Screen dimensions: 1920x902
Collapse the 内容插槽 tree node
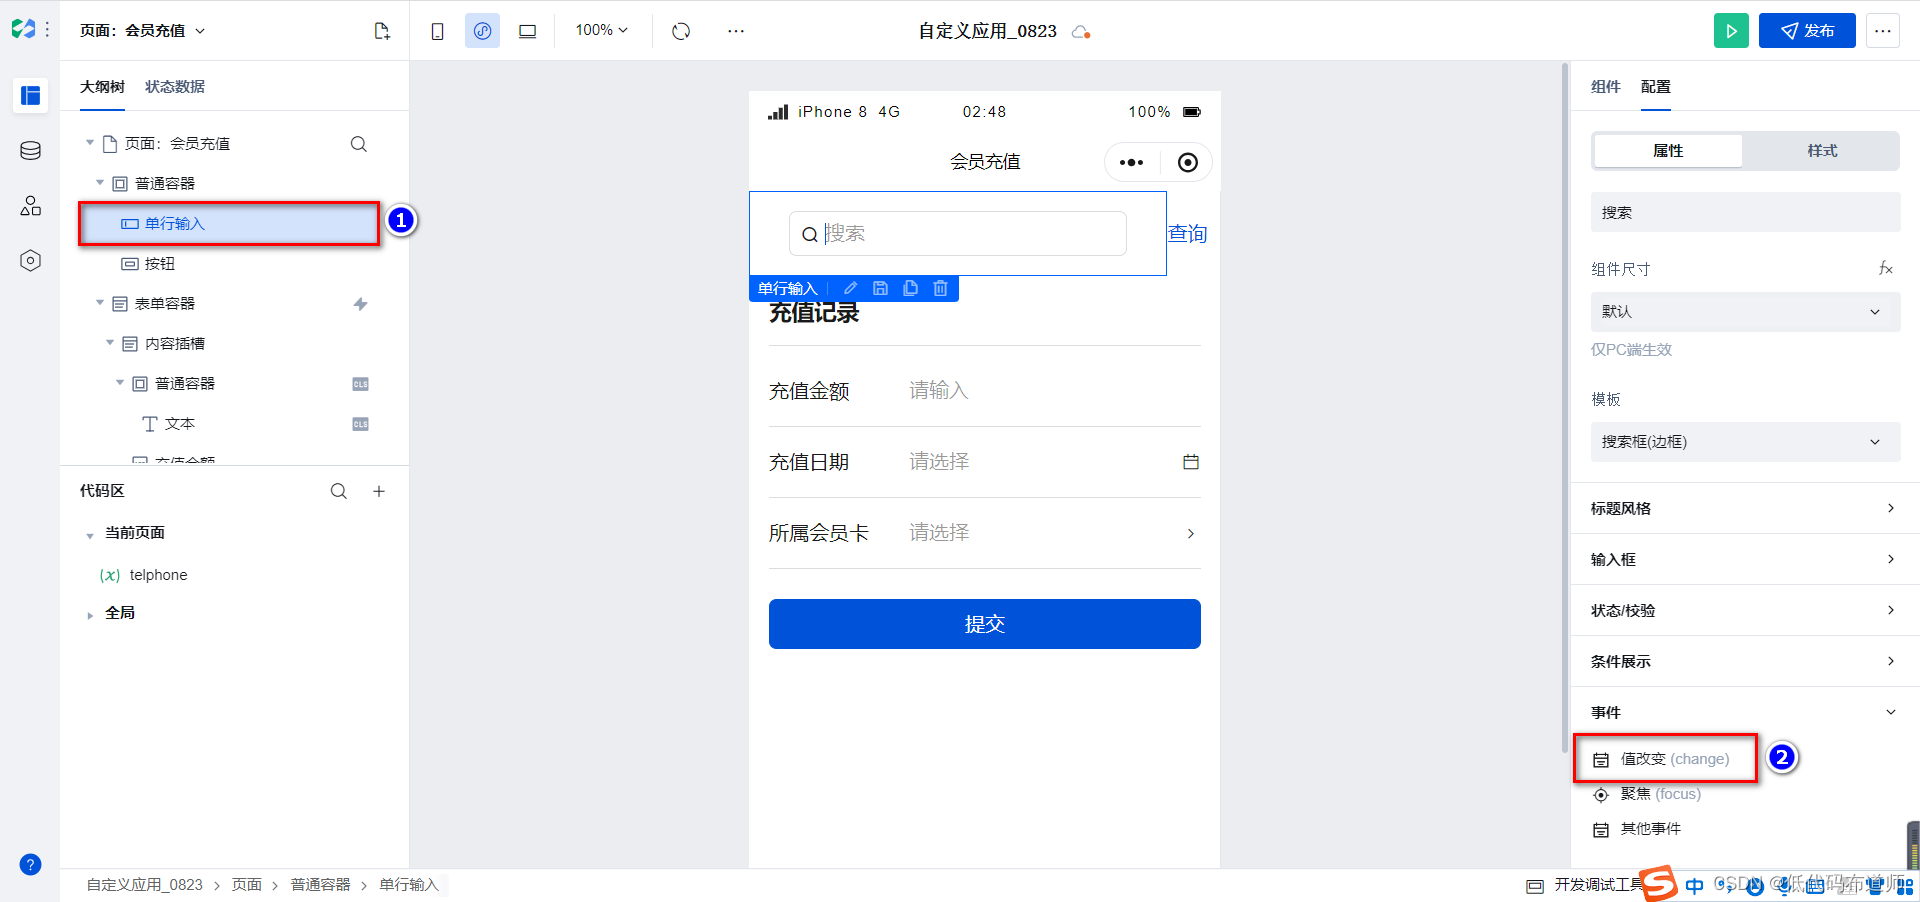(110, 343)
